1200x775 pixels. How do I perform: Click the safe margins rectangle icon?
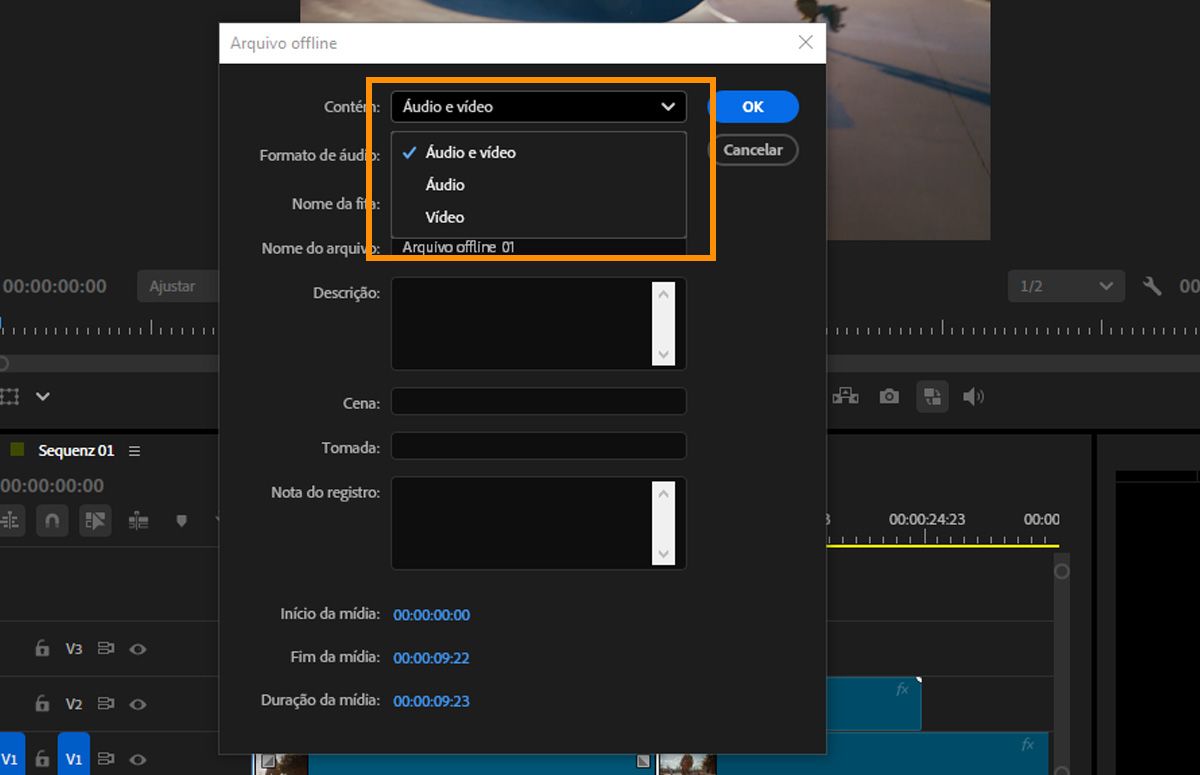(10, 397)
